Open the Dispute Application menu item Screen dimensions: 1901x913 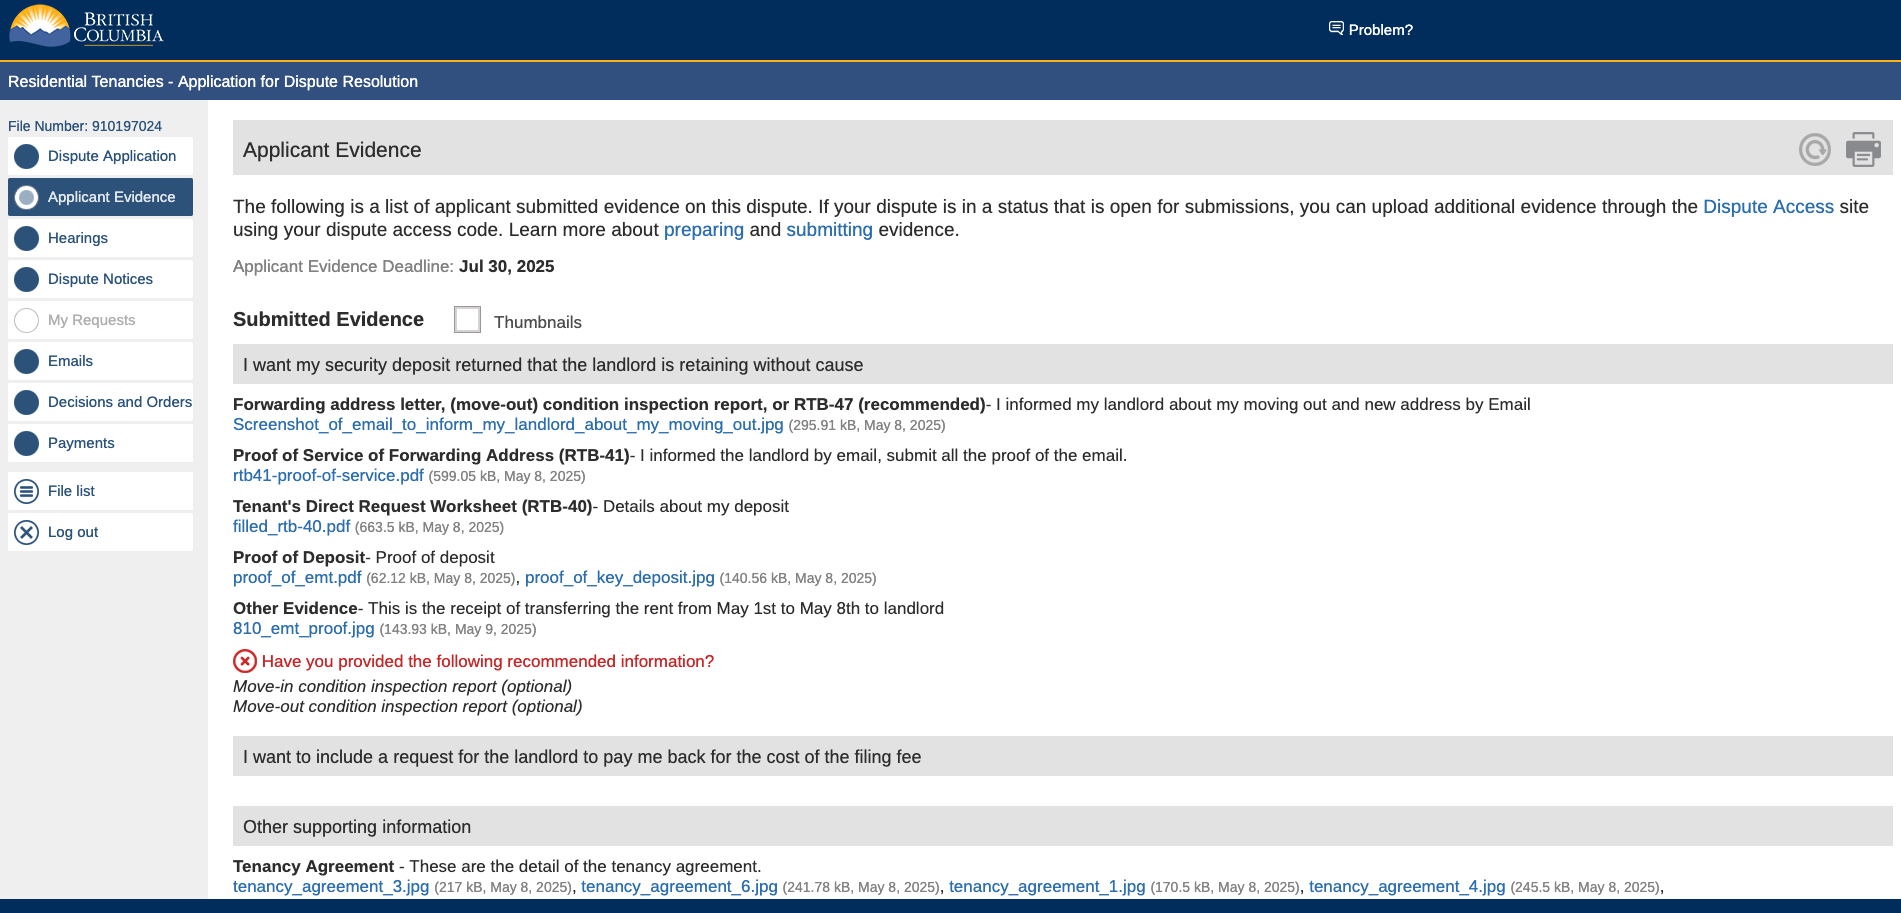pyautogui.click(x=111, y=156)
